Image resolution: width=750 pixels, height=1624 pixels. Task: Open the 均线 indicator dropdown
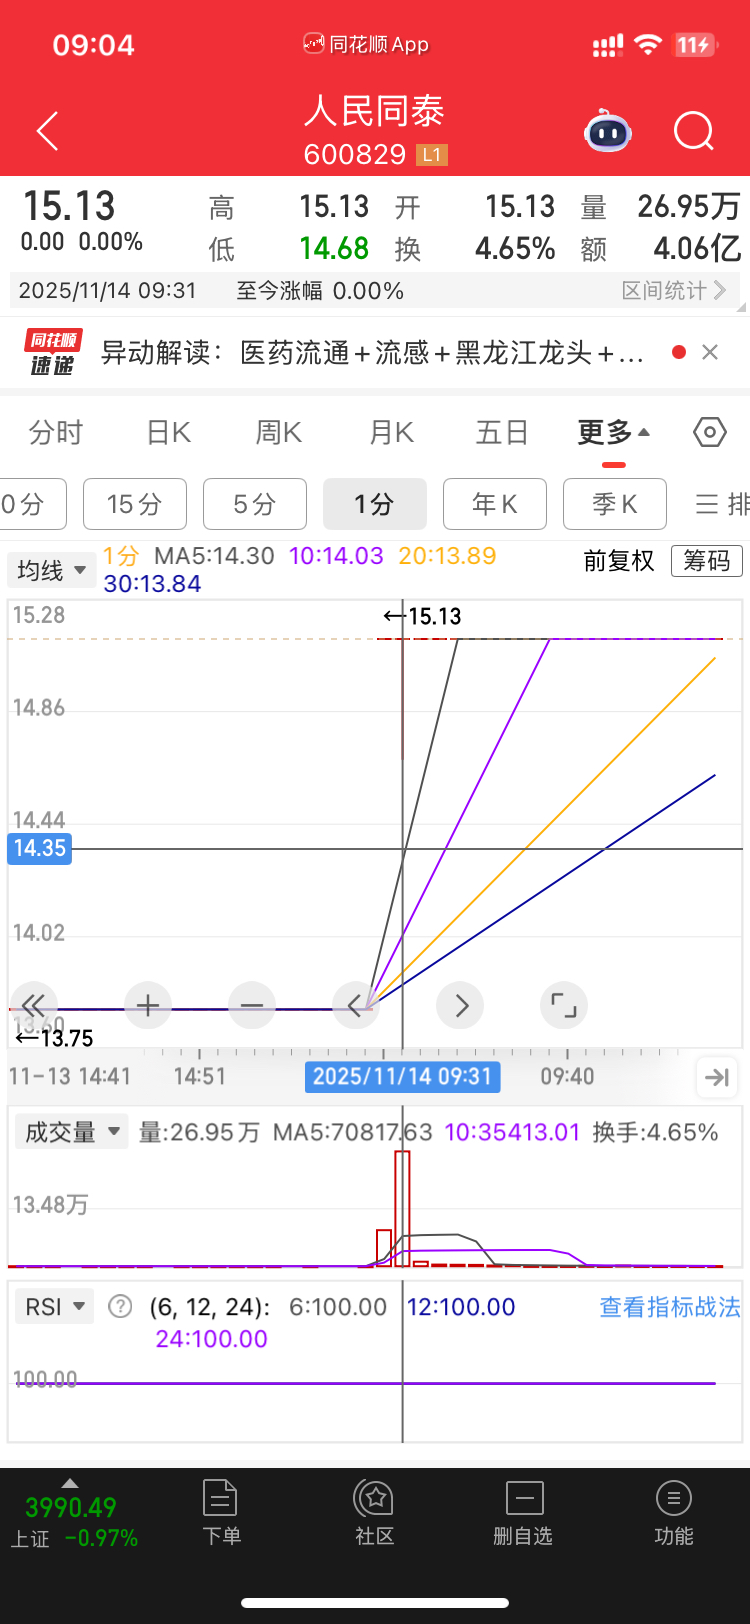51,570
